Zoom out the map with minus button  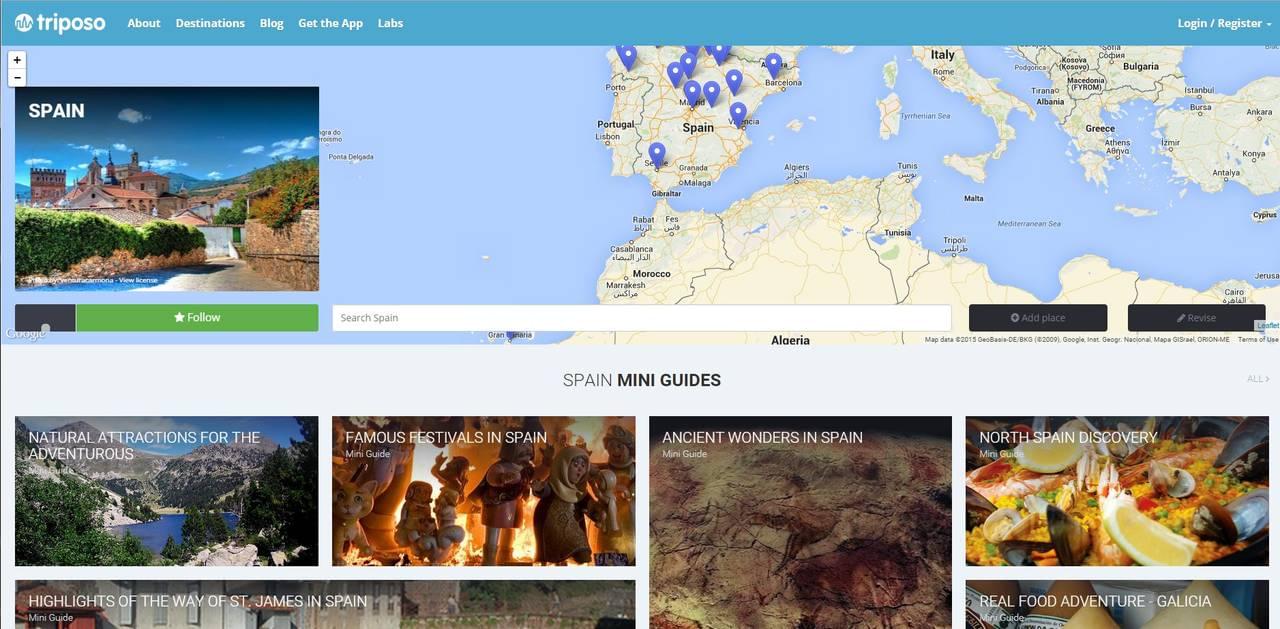[17, 78]
